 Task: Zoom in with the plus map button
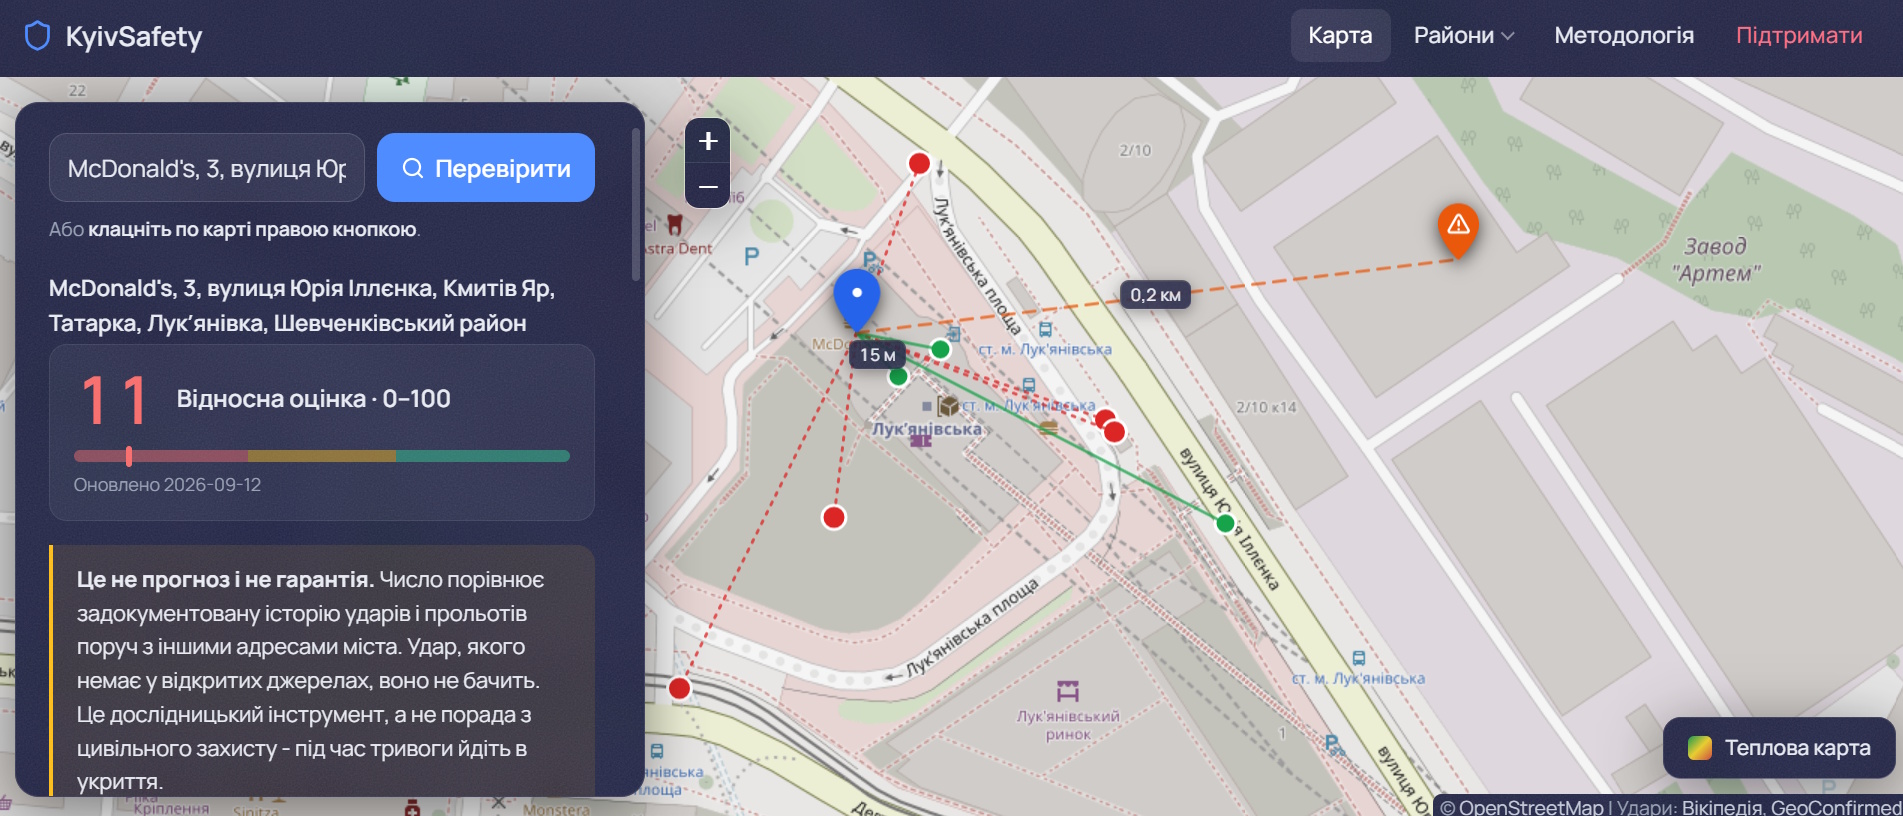tap(708, 141)
